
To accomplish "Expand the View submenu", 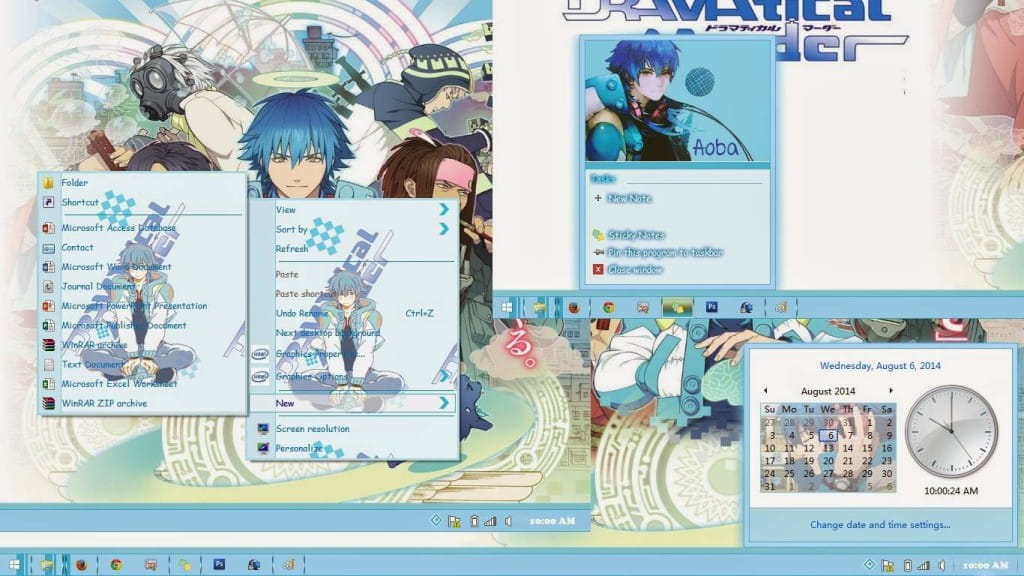I will pos(286,211).
